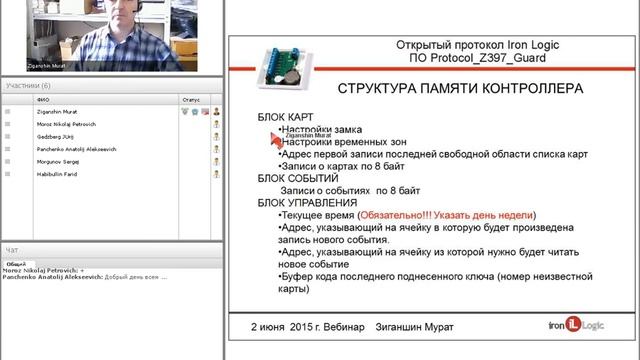Click the '2 июня 2015 г. Вебинар' footer text
Image resolution: width=640 pixels, height=360 pixels.
(x=308, y=327)
